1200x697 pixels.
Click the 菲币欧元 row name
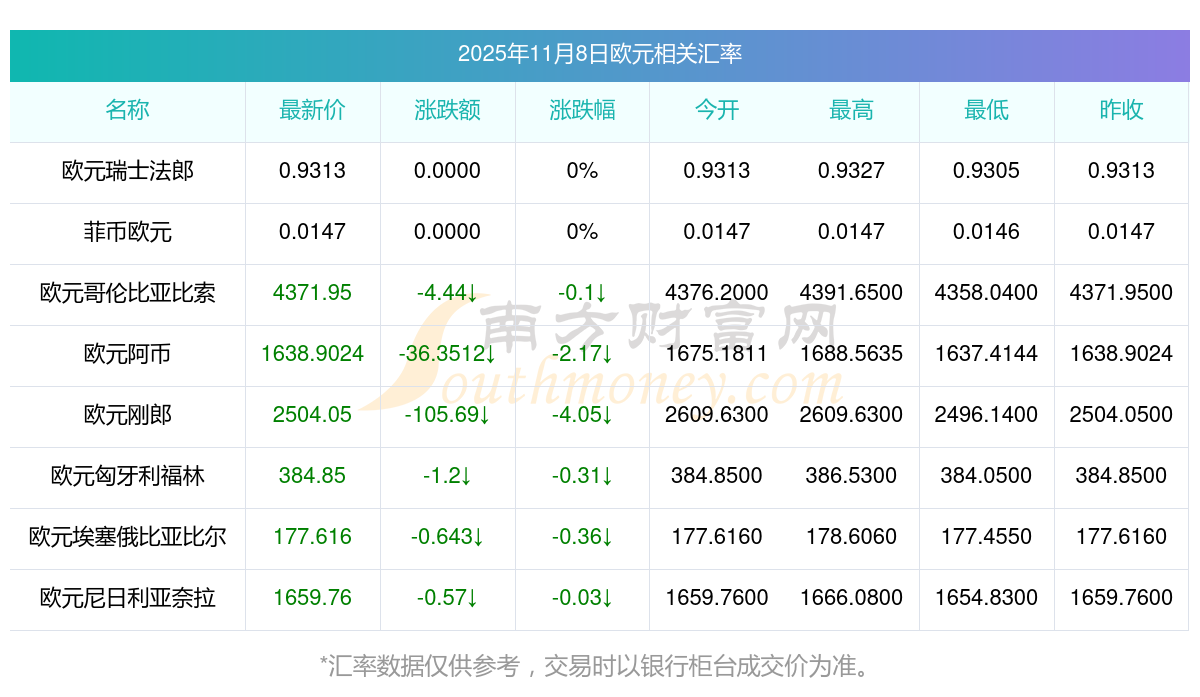click(x=127, y=232)
